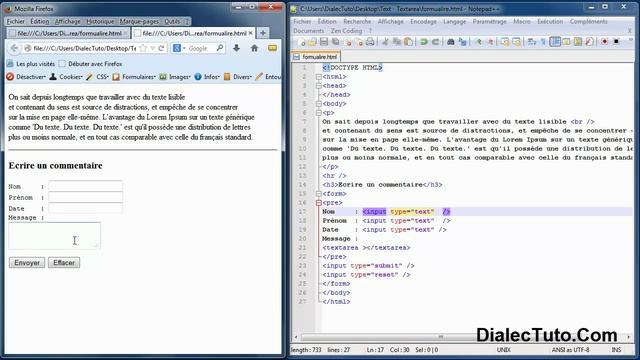
Task: Click the Zoom In icon in Notepad++
Action: coord(478,42)
